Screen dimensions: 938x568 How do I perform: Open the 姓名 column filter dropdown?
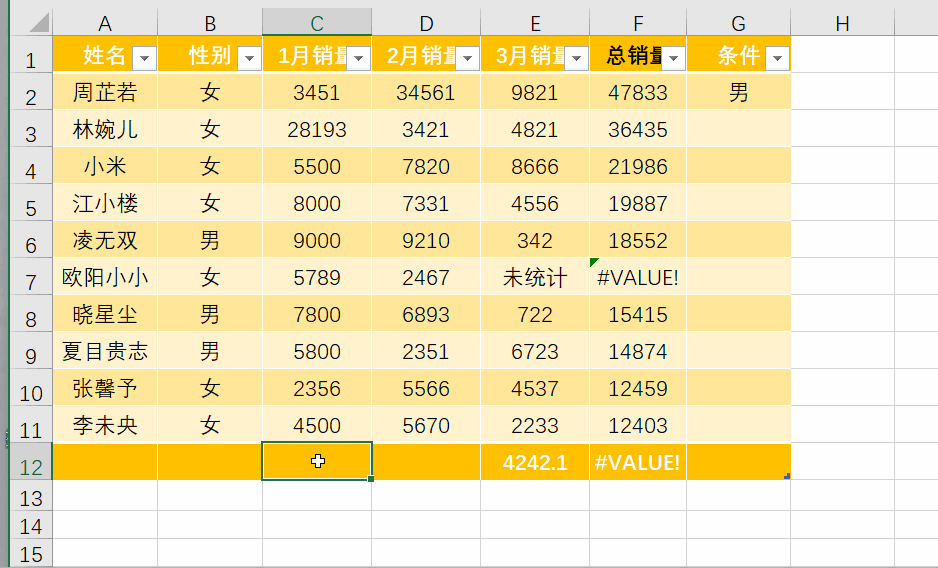click(x=144, y=58)
